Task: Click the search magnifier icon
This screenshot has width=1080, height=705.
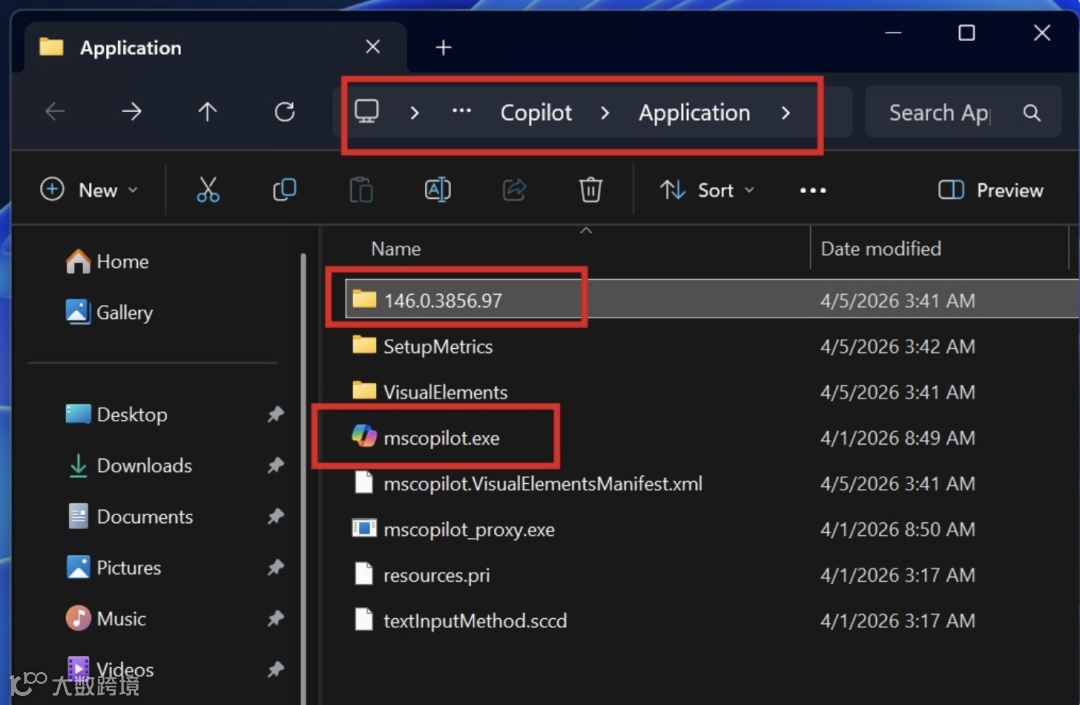Action: 1031,113
